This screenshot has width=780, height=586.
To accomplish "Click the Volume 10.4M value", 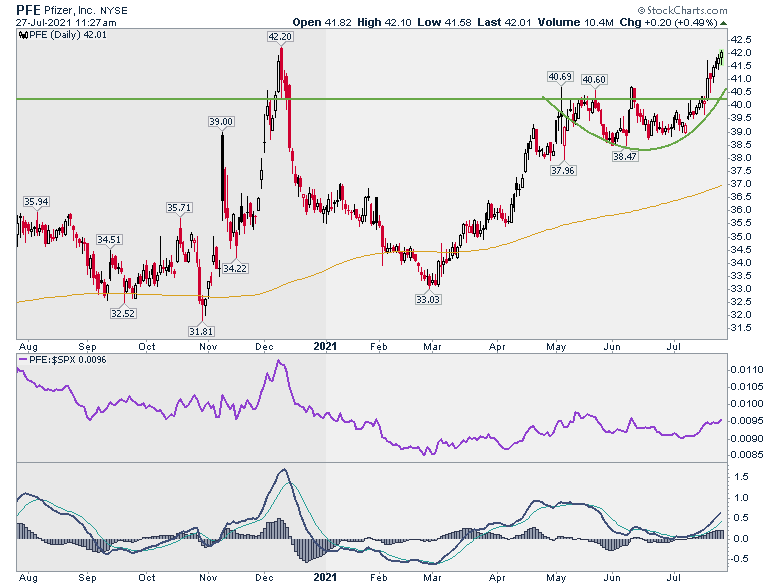I will pyautogui.click(x=575, y=22).
